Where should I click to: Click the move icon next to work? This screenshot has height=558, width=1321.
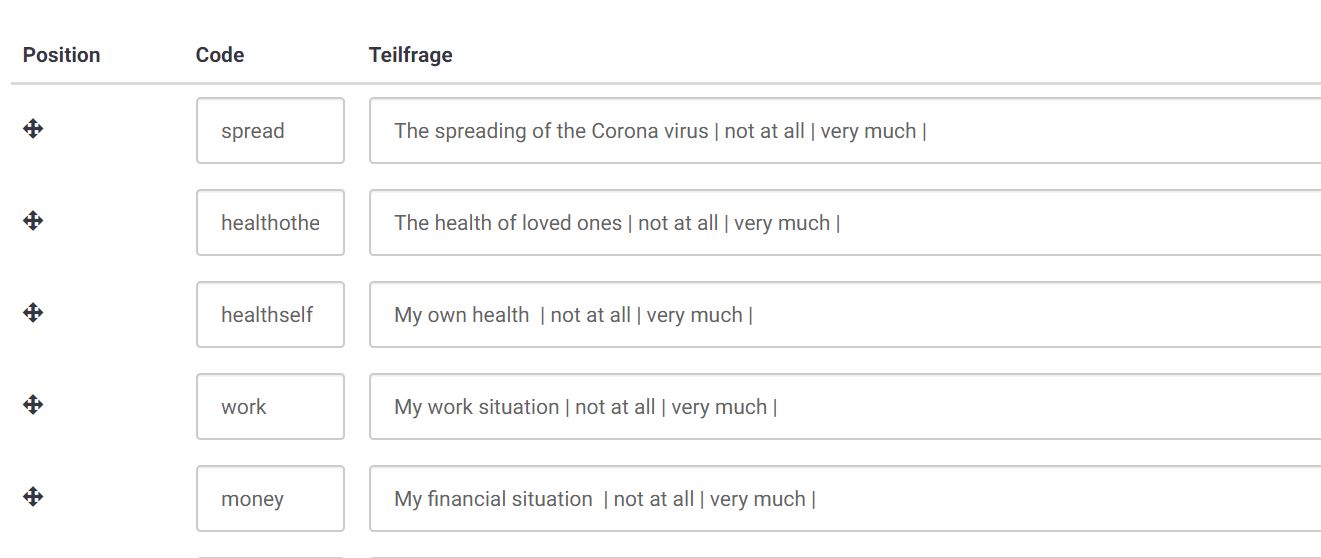(33, 404)
